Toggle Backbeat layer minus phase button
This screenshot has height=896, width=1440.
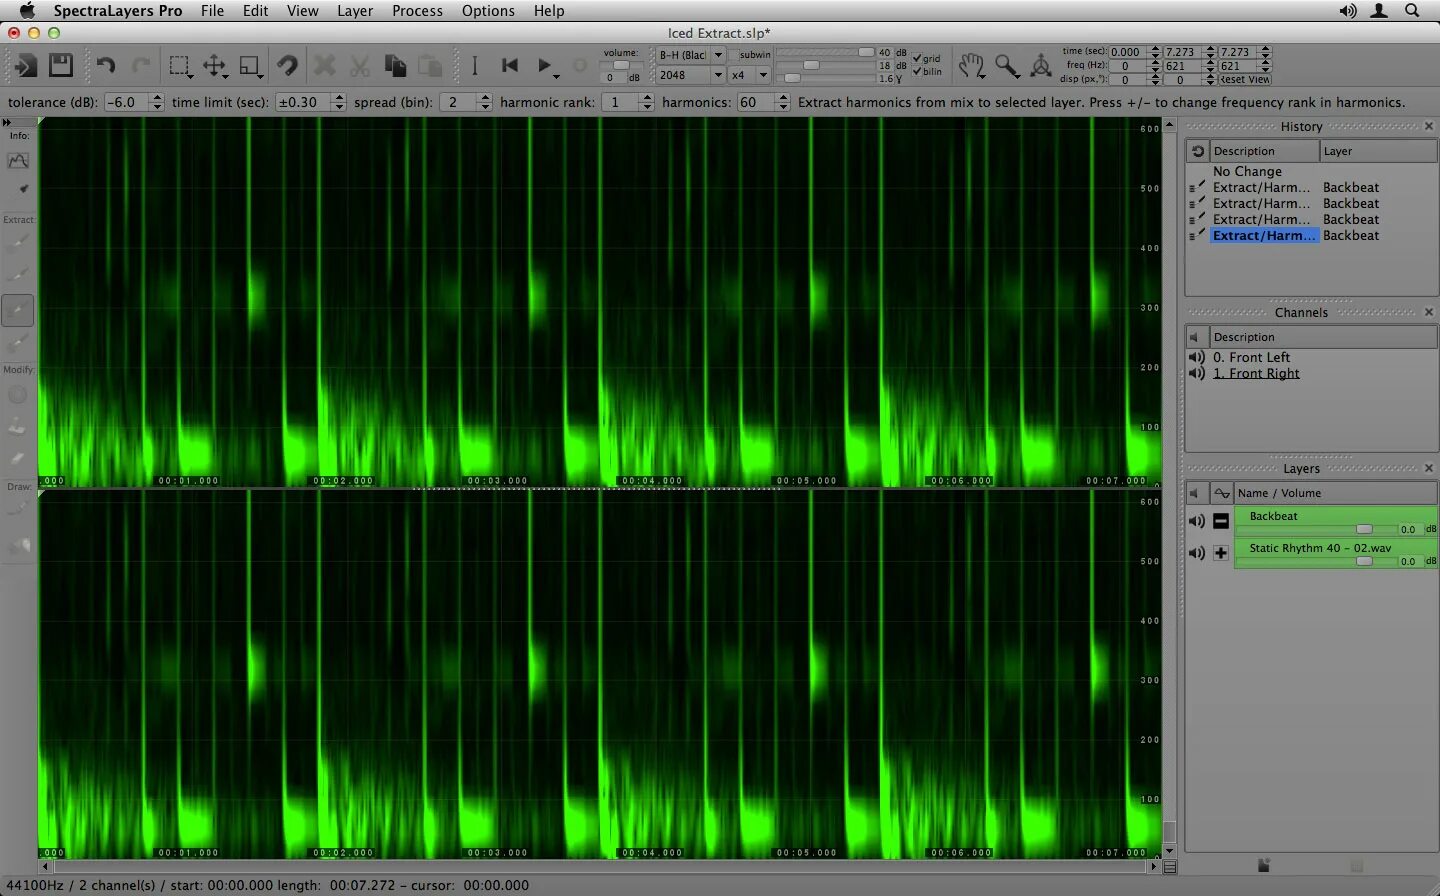(1221, 521)
